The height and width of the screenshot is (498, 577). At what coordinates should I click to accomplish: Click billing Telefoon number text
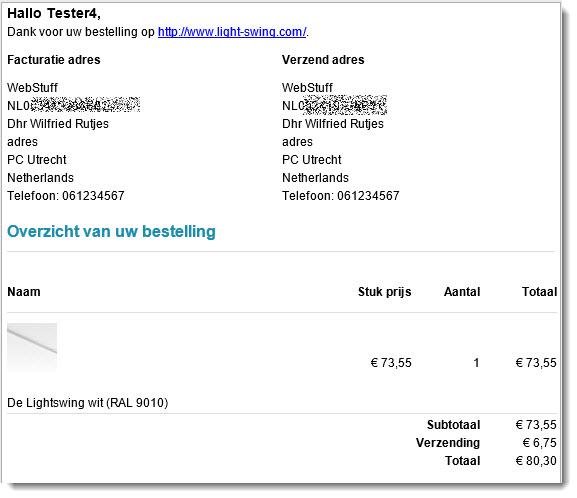click(x=66, y=196)
